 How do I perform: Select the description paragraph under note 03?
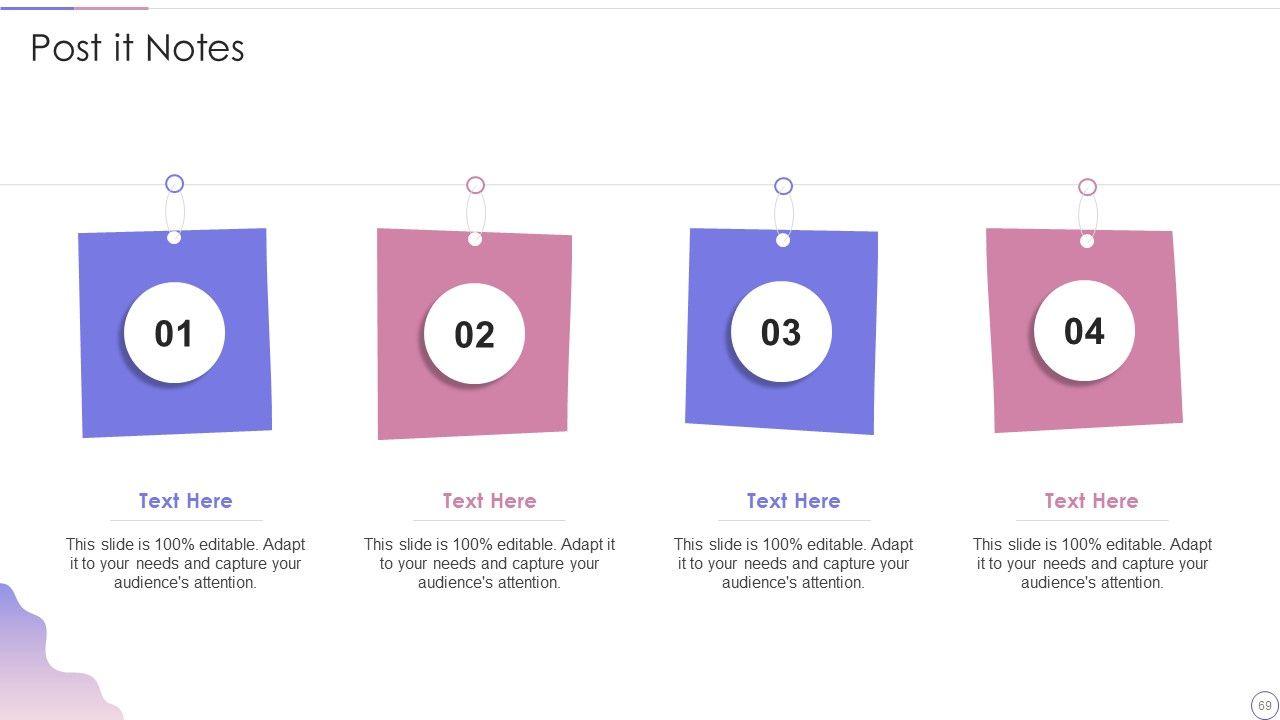point(793,563)
